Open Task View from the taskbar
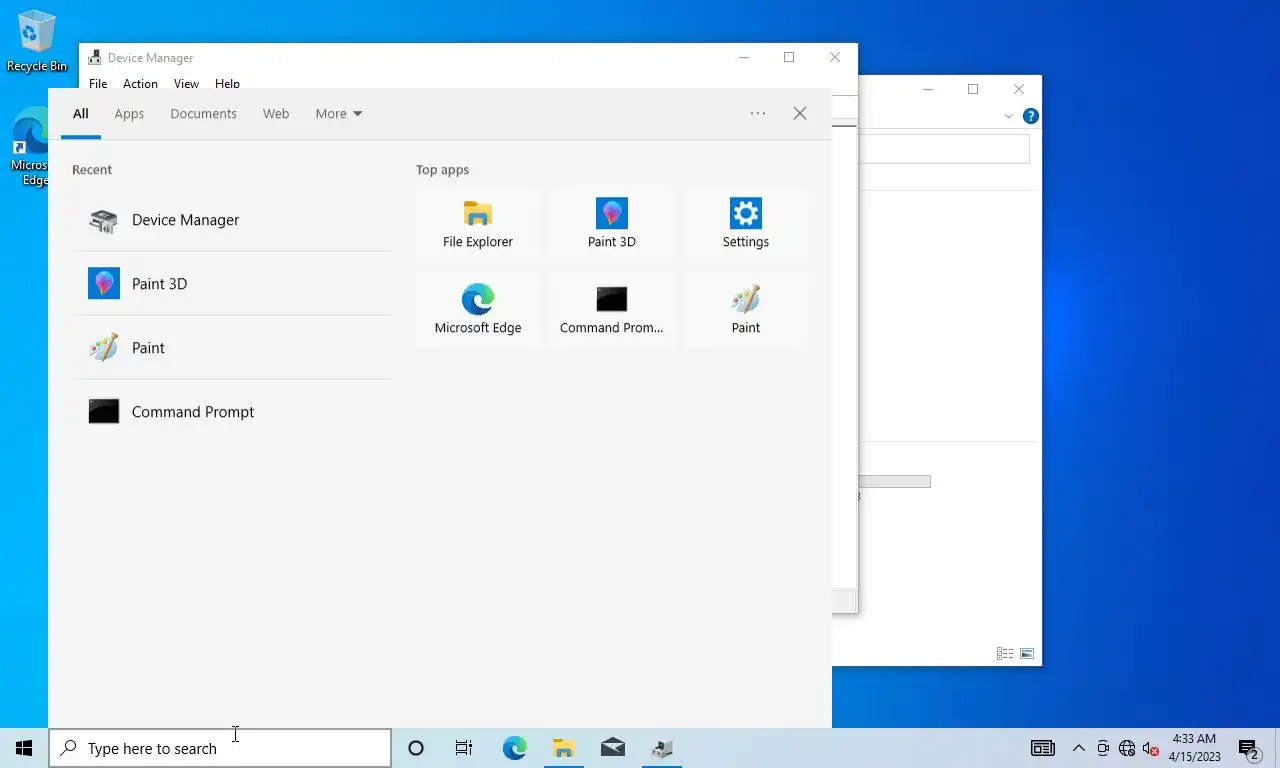Viewport: 1280px width, 768px height. tap(464, 748)
